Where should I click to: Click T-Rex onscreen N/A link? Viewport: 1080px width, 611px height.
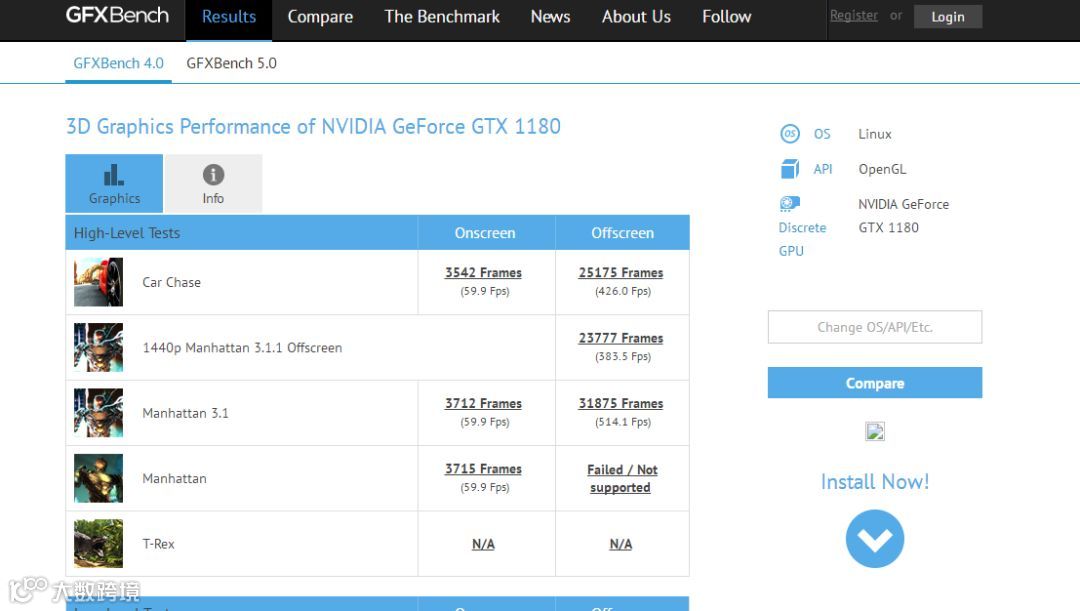484,544
